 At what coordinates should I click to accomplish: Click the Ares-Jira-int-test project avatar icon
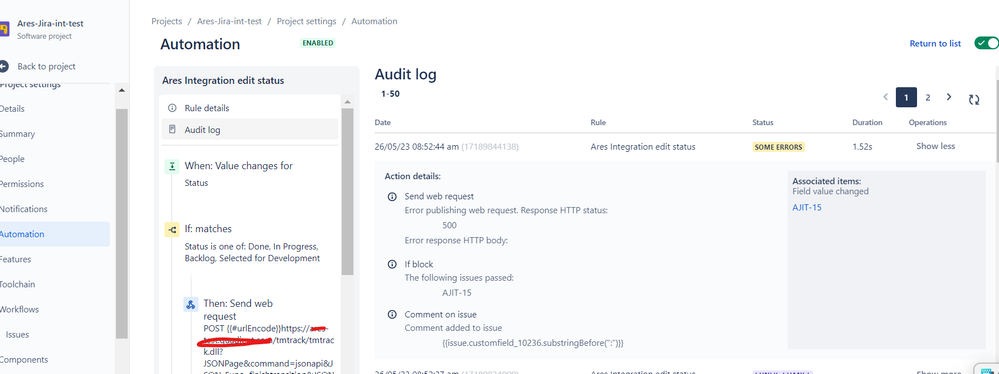pos(3,29)
